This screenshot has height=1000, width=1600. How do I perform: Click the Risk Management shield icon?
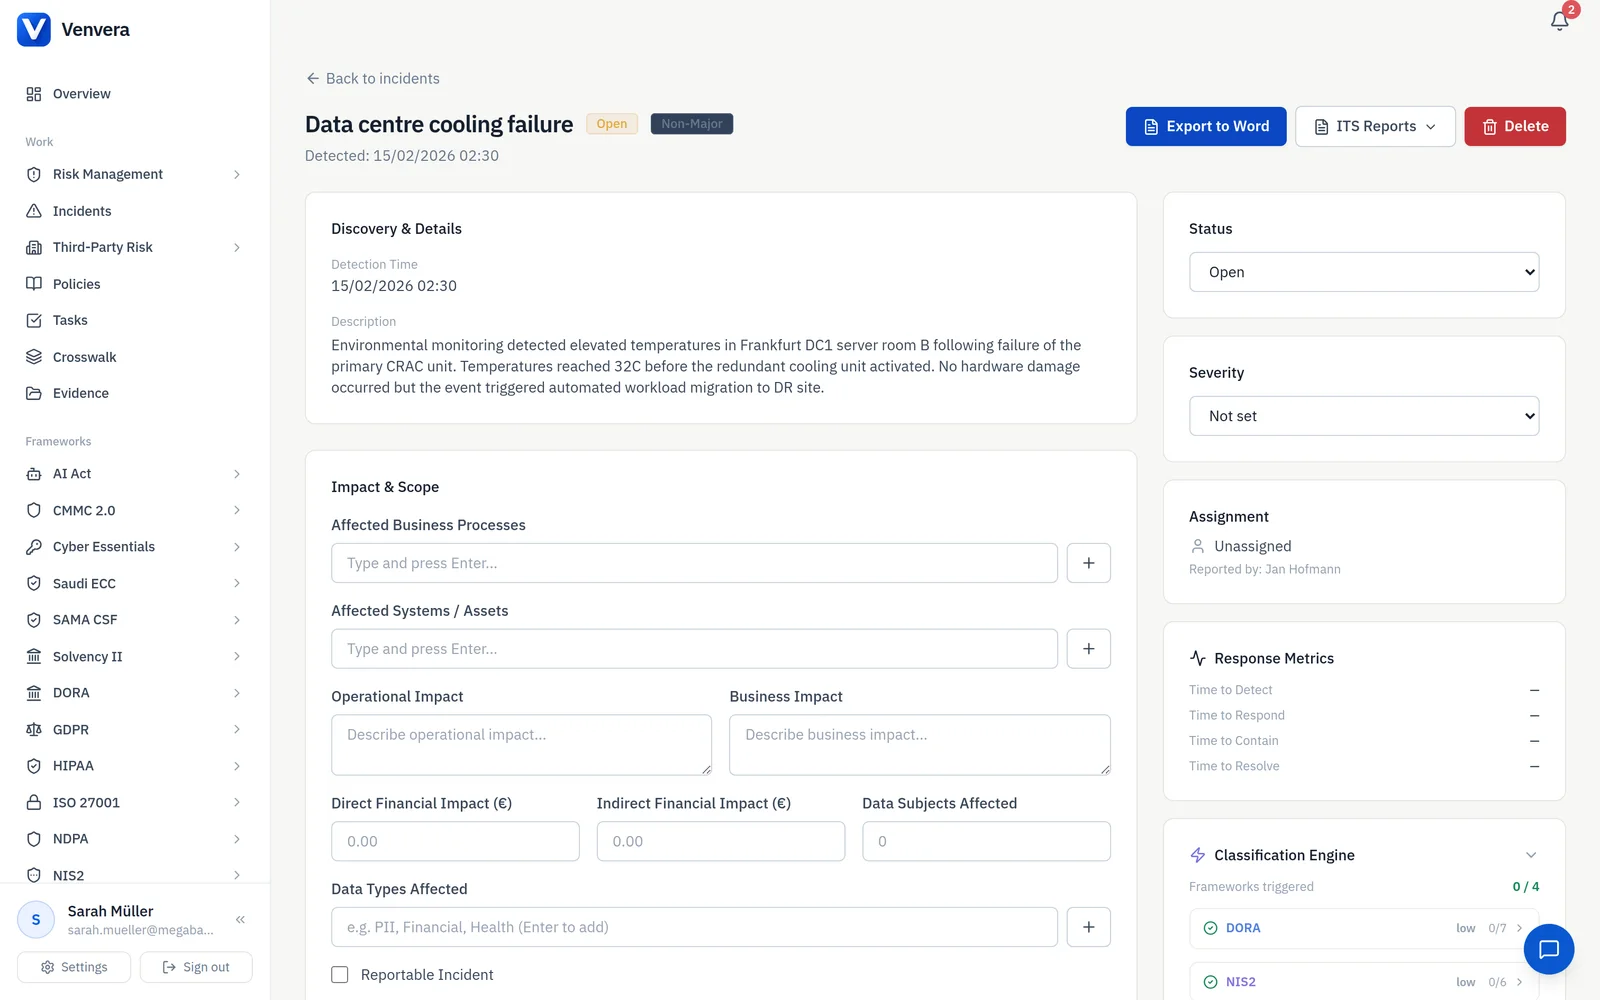[34, 174]
